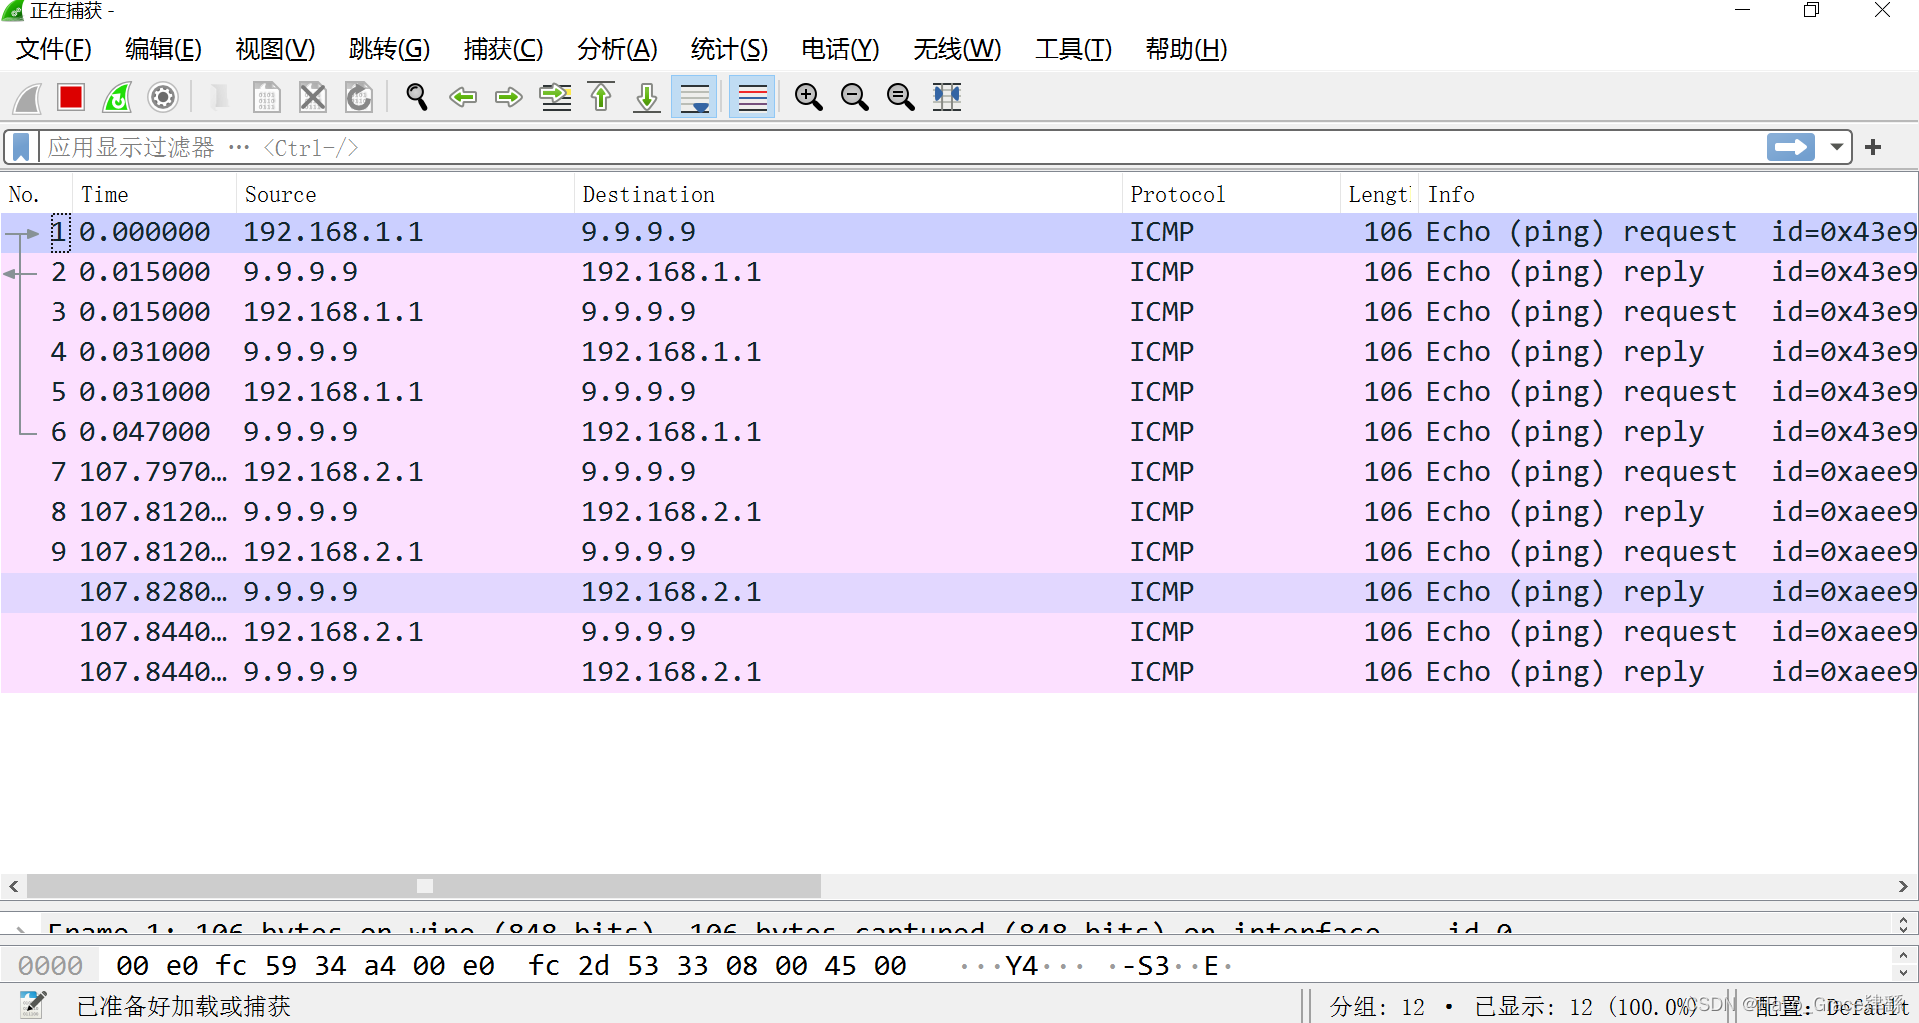Select packet 2 reply at 0.015000
This screenshot has height=1023, width=1919.
tap(959, 272)
